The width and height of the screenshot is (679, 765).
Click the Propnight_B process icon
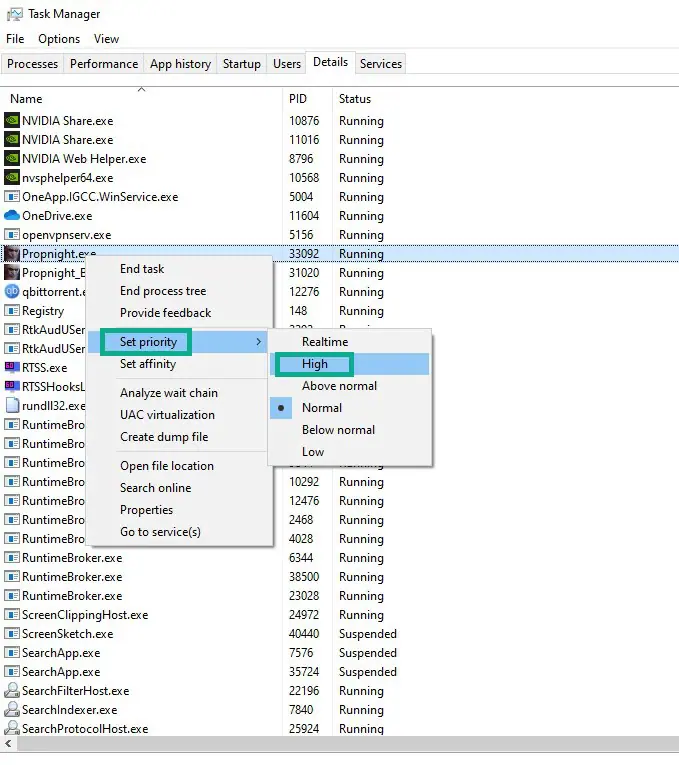[x=12, y=272]
